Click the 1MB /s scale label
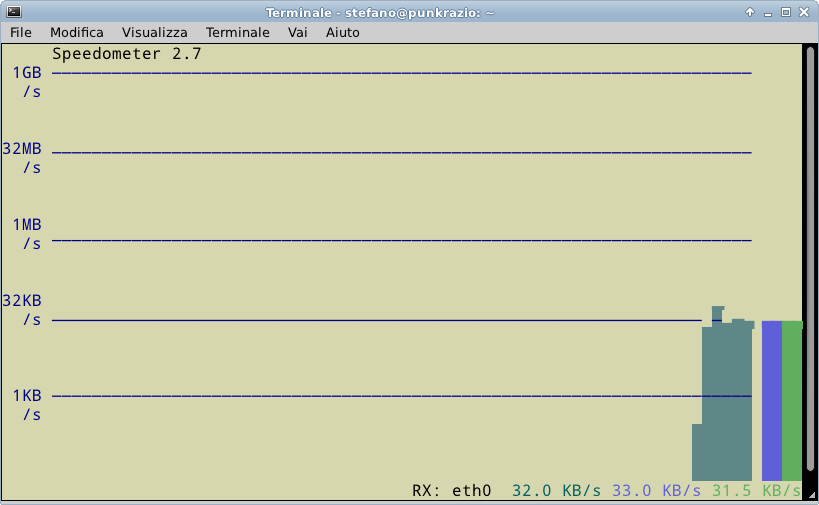 click(27, 234)
